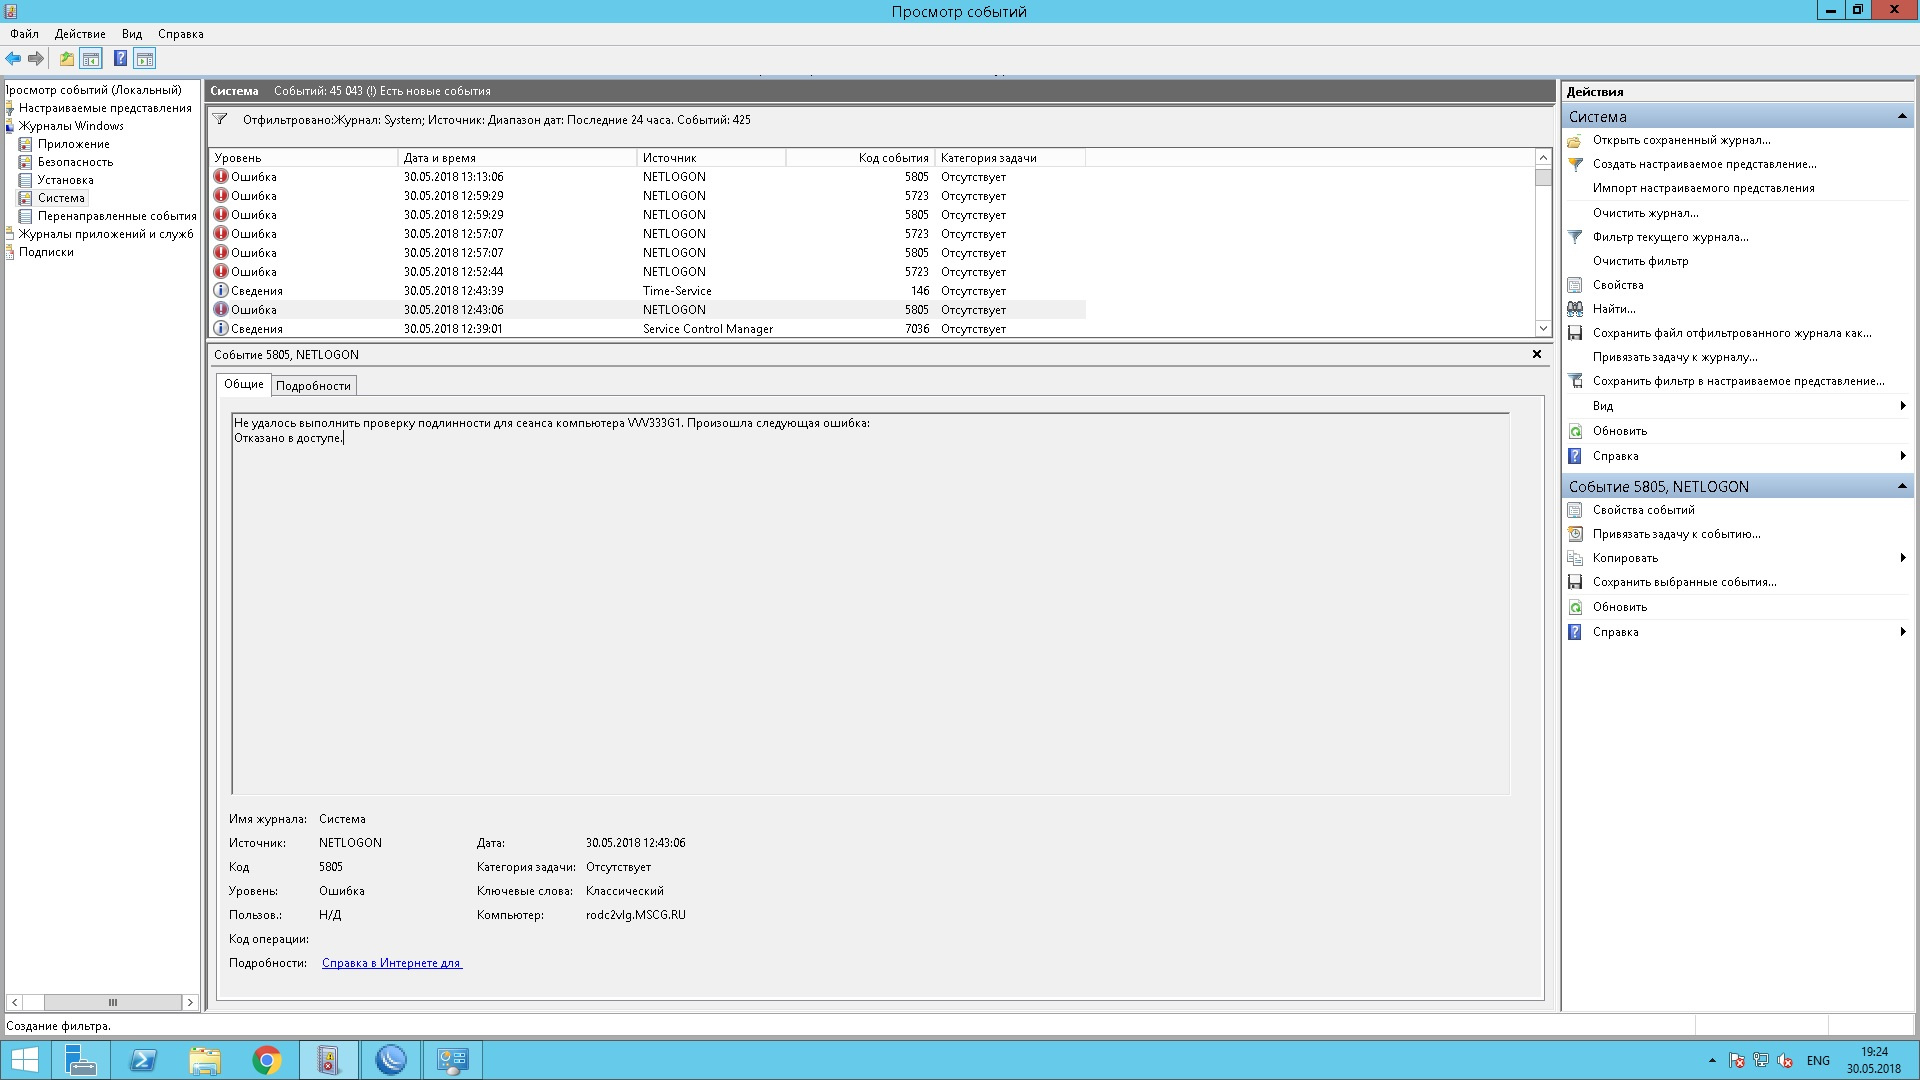
Task: Open the Действие menu
Action: 80,34
